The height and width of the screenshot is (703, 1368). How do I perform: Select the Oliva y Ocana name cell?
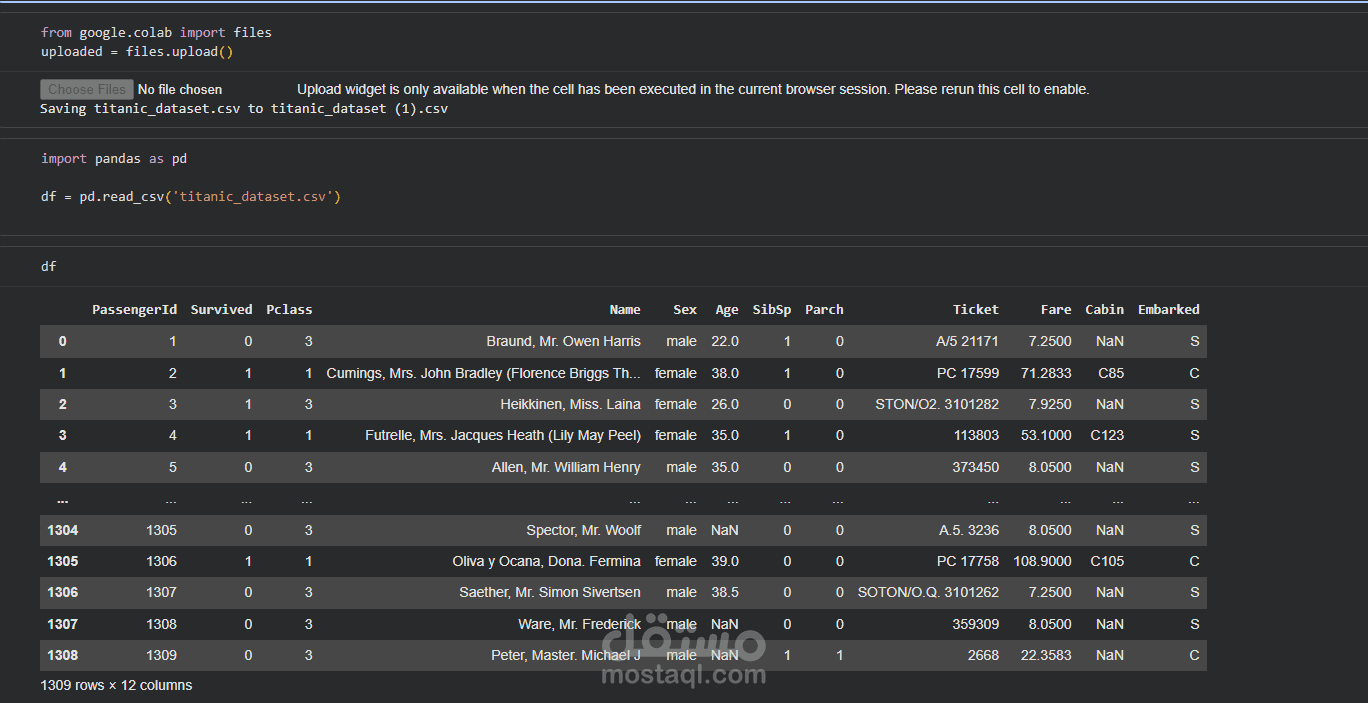click(546, 561)
